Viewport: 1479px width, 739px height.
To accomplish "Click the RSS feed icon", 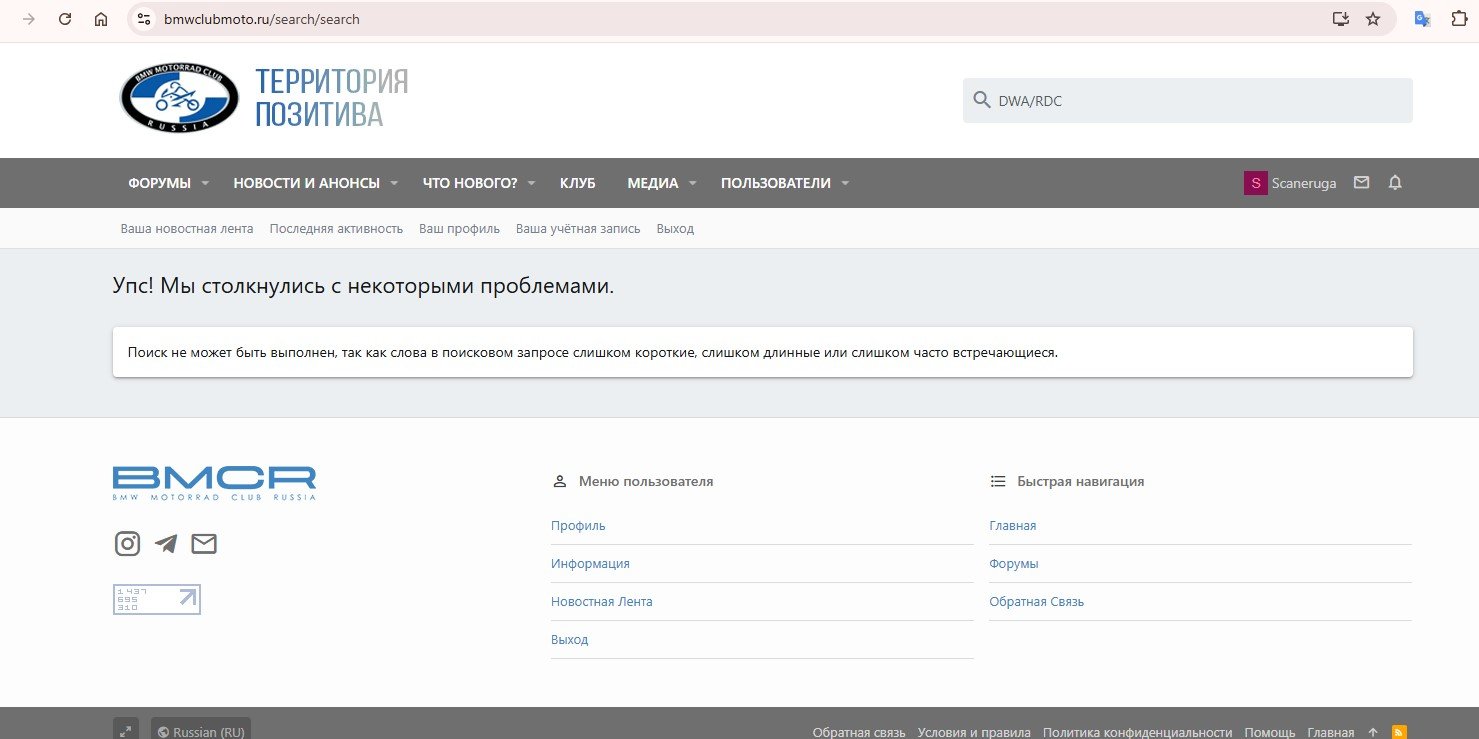I will pyautogui.click(x=1400, y=732).
